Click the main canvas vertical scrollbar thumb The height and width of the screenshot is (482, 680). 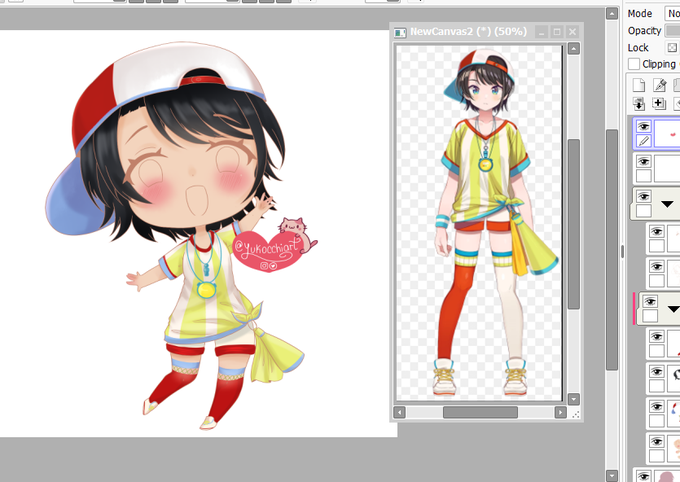point(612,249)
